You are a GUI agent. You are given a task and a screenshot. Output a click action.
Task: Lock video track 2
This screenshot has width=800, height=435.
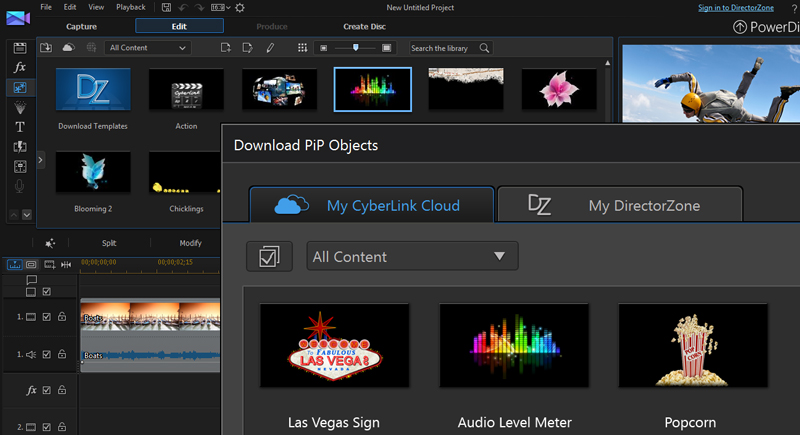(62, 427)
